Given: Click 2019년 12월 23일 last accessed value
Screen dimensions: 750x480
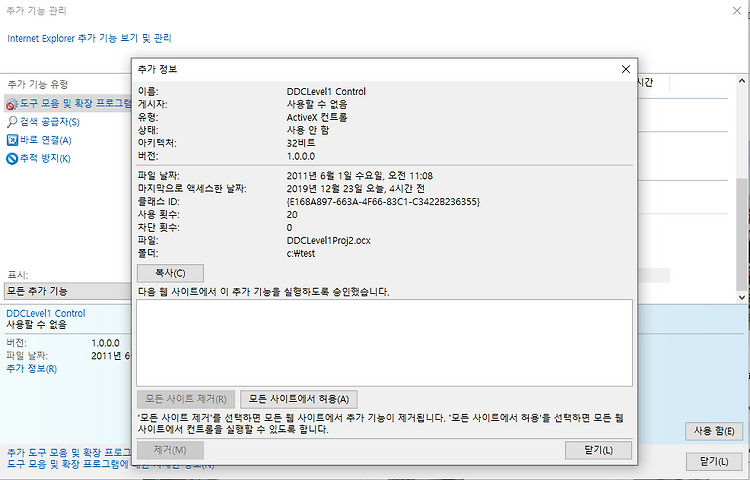Looking at the screenshot, I should (355, 189).
